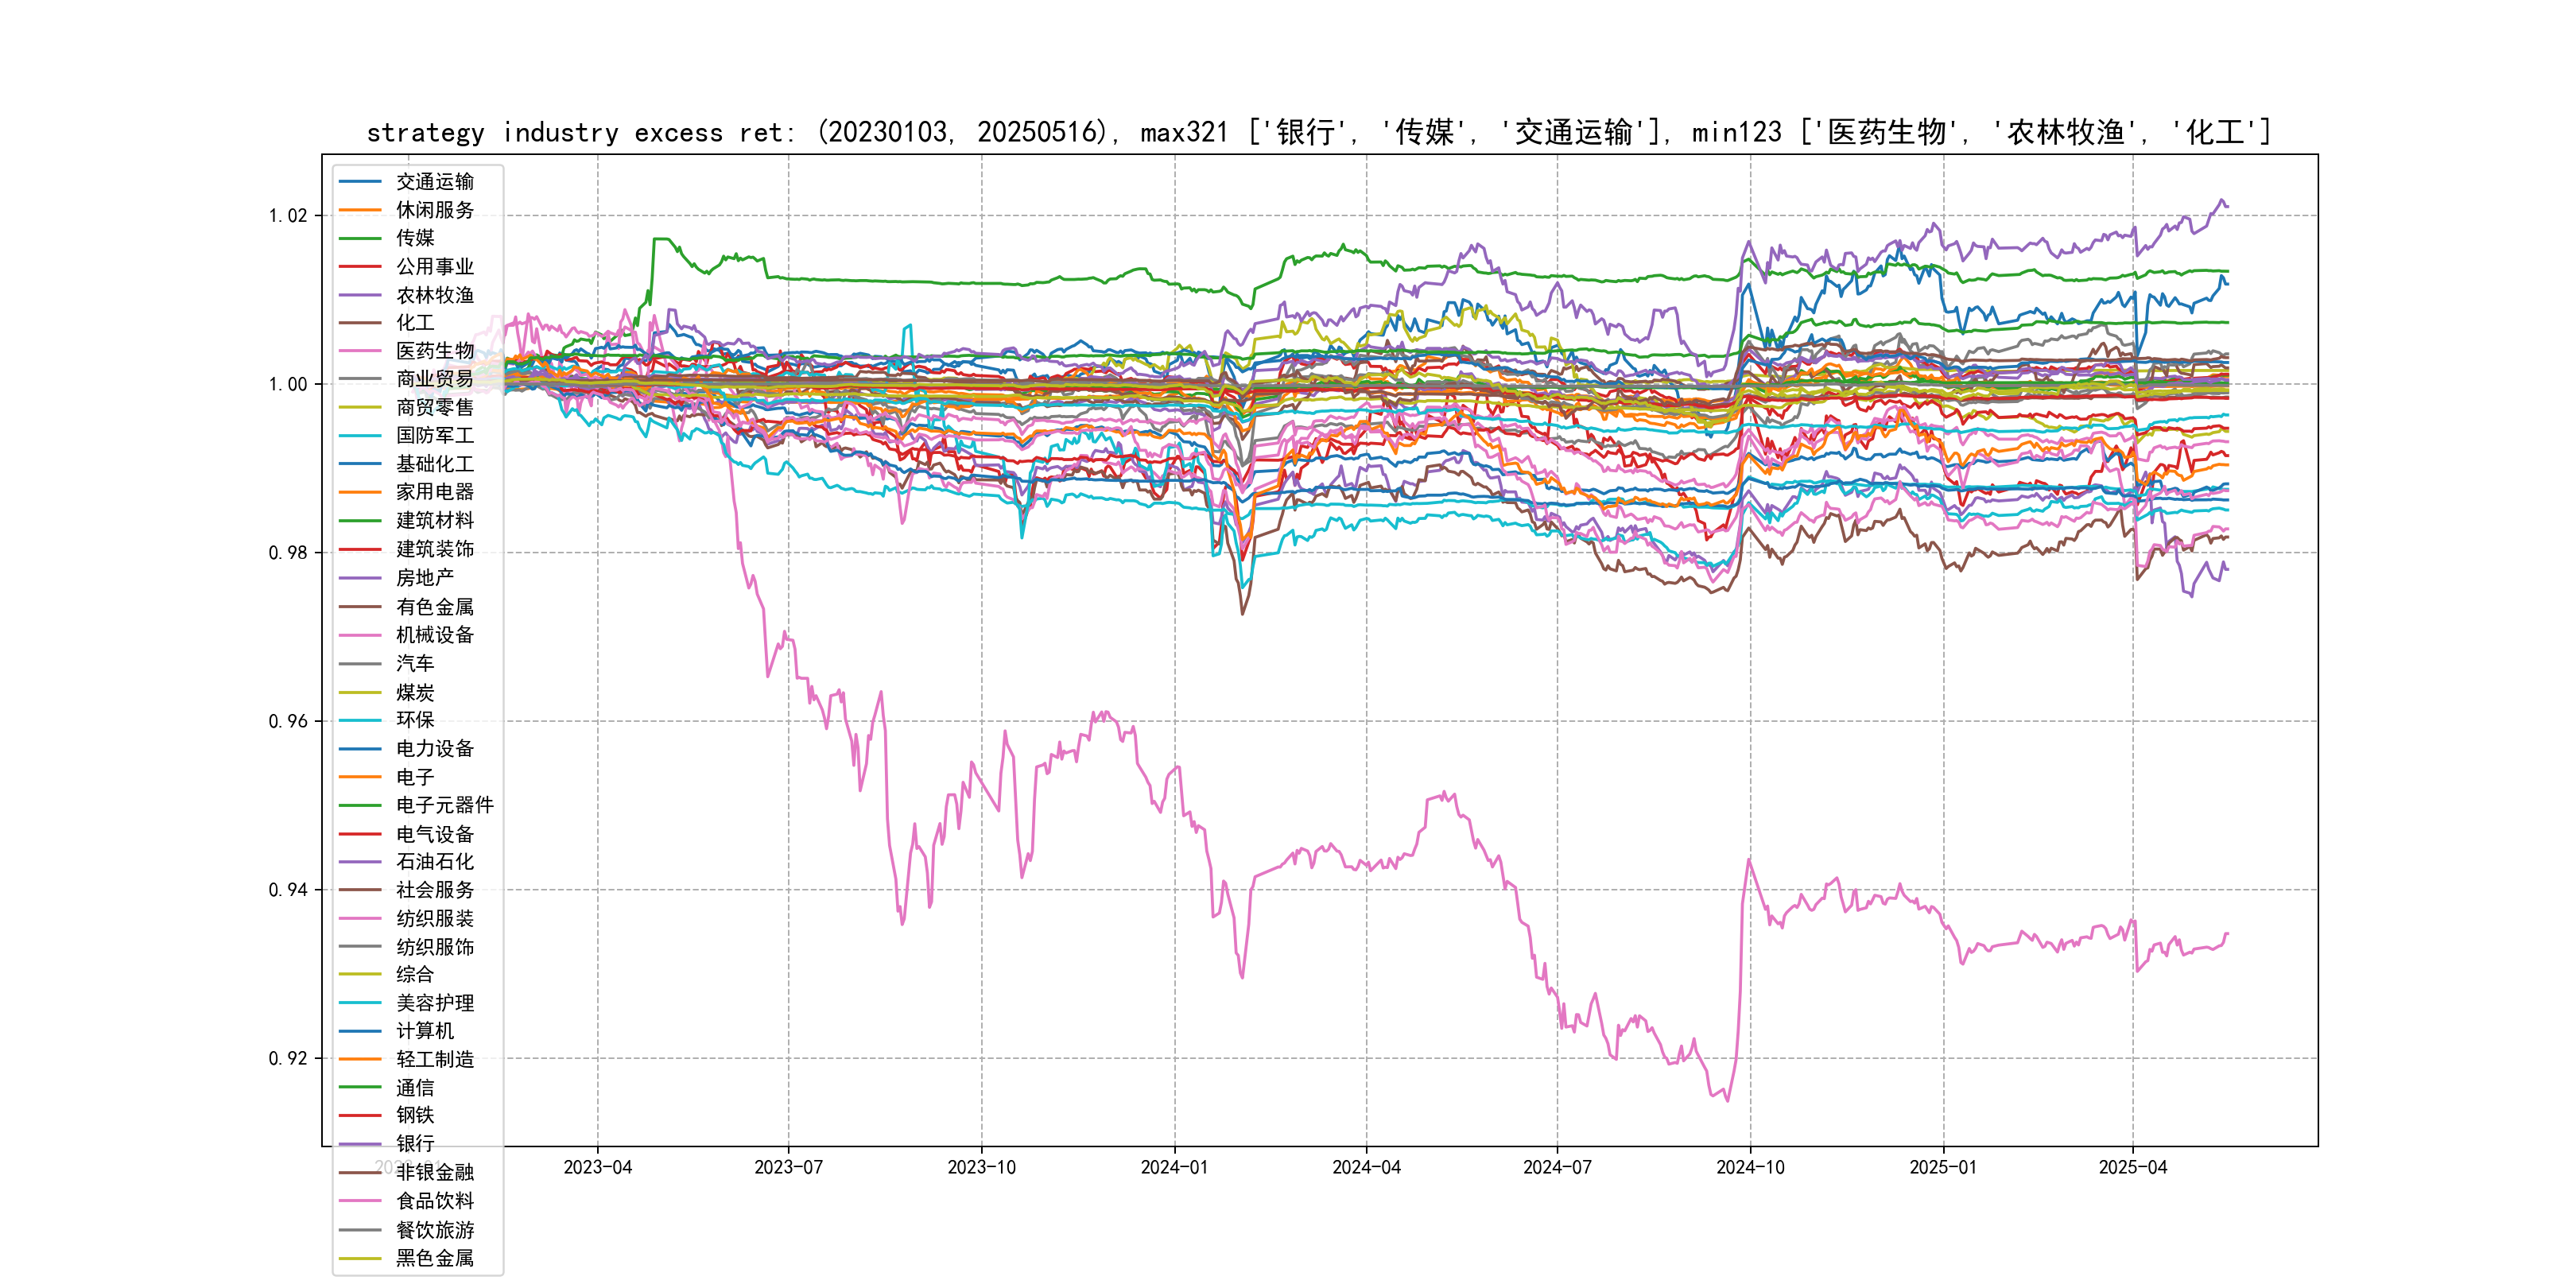Click the 2023-07 x-axis date label
The height and width of the screenshot is (1288, 2576).
click(788, 1167)
